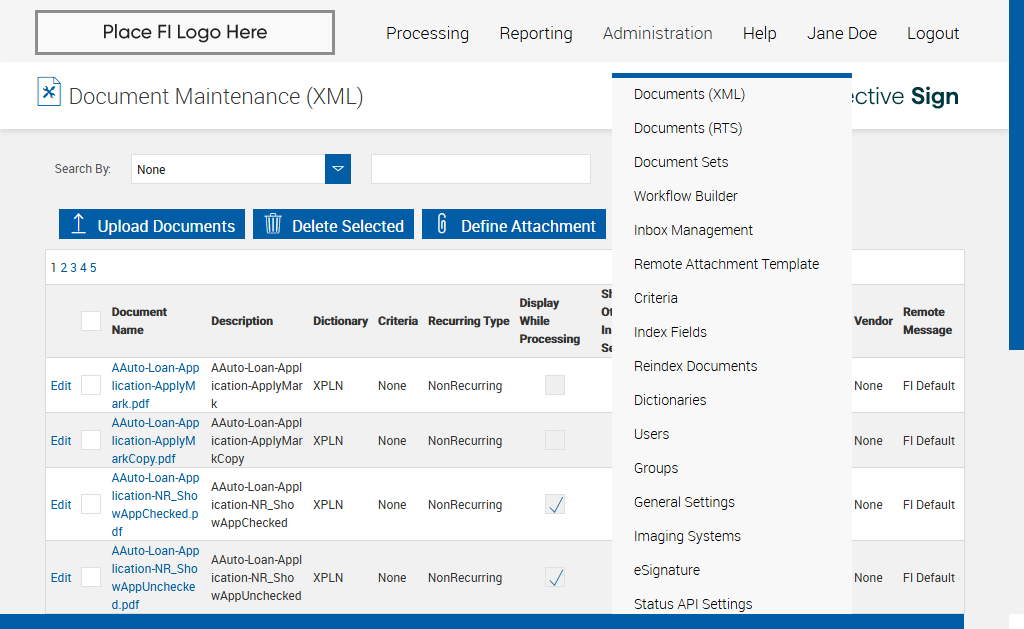
Task: Open the Reporting menu
Action: point(536,33)
